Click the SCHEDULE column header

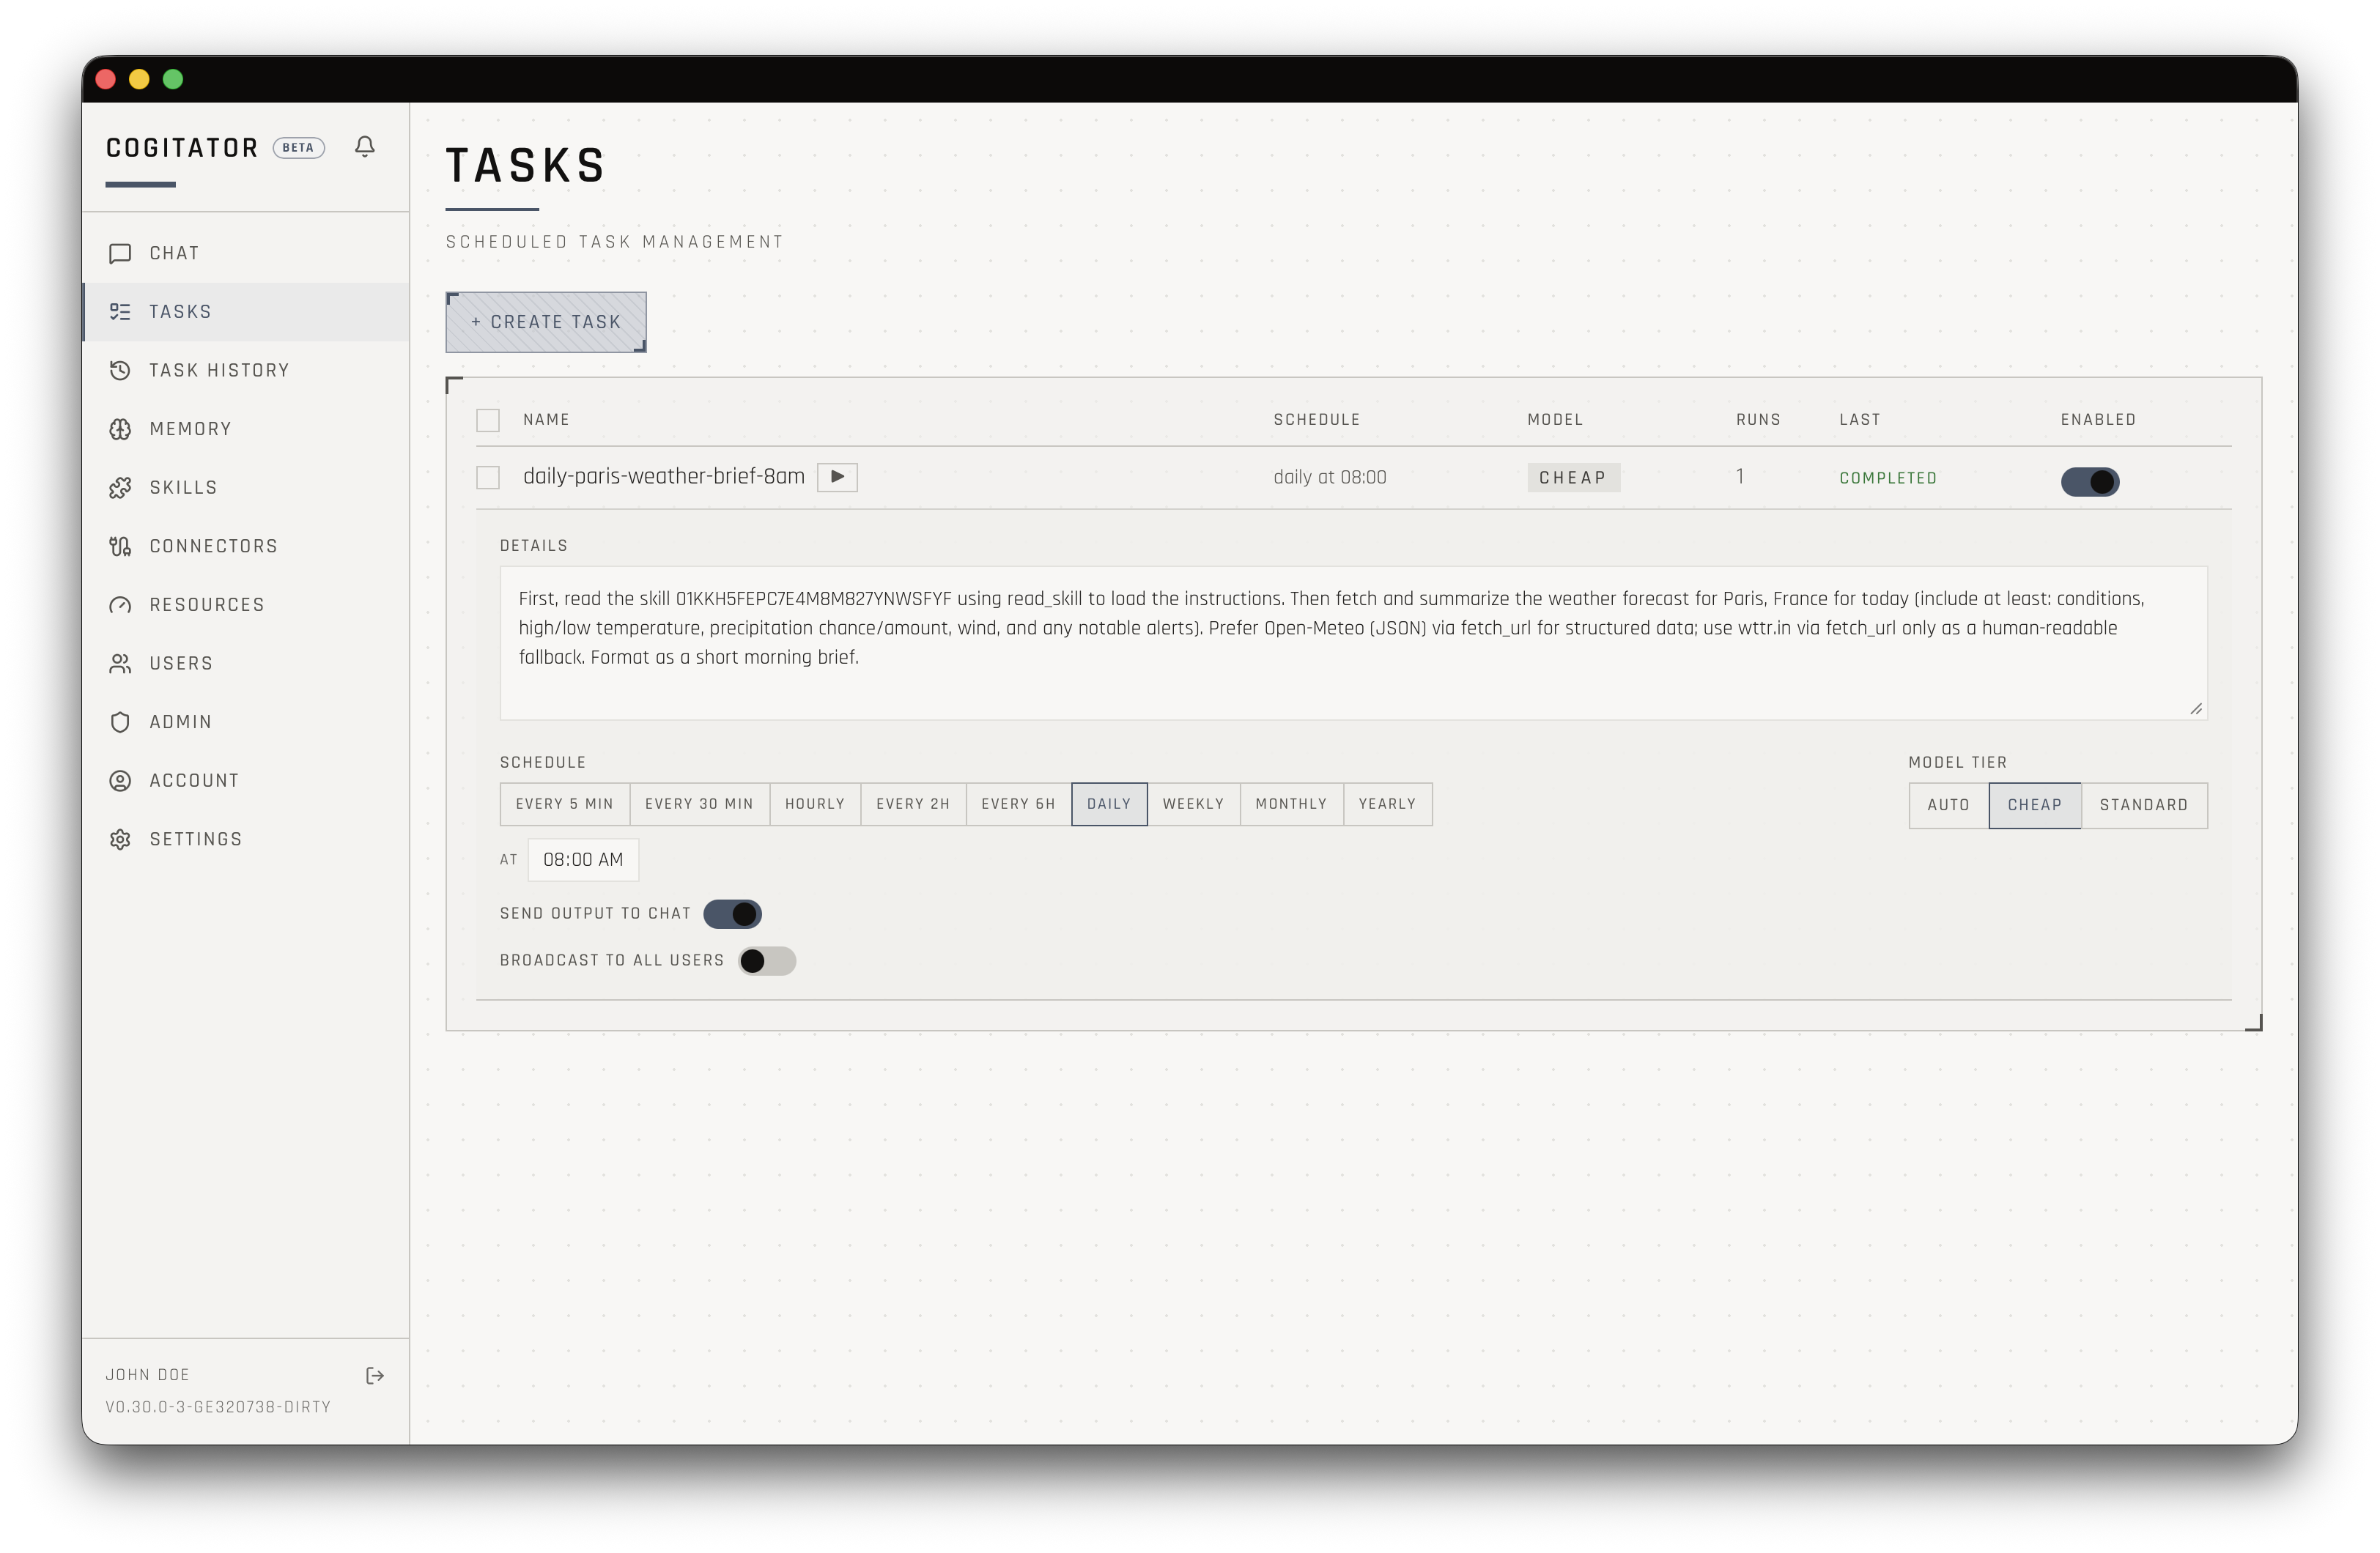(1317, 420)
